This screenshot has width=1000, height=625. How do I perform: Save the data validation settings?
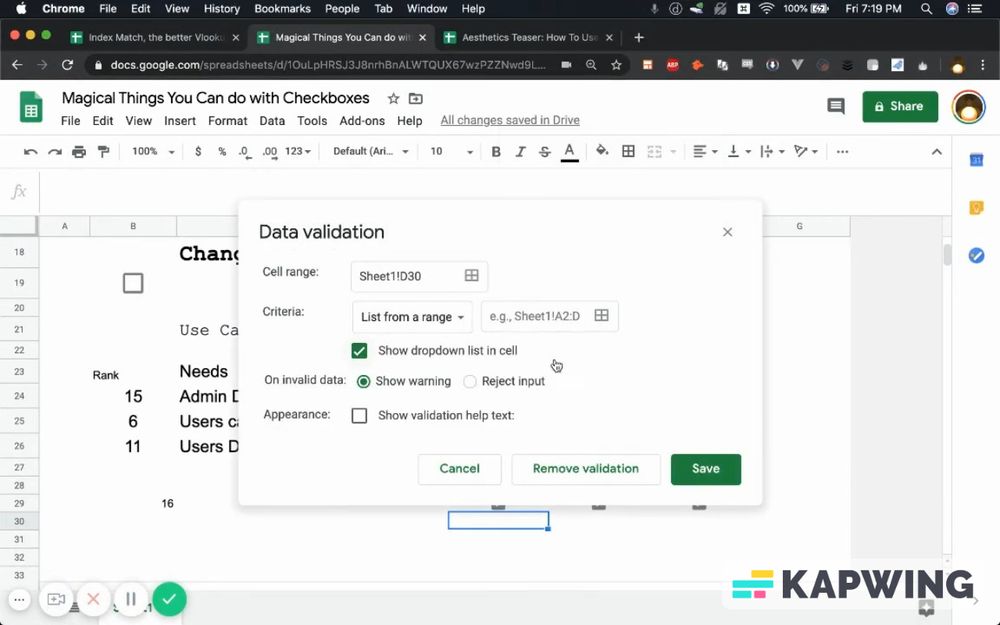coord(706,468)
